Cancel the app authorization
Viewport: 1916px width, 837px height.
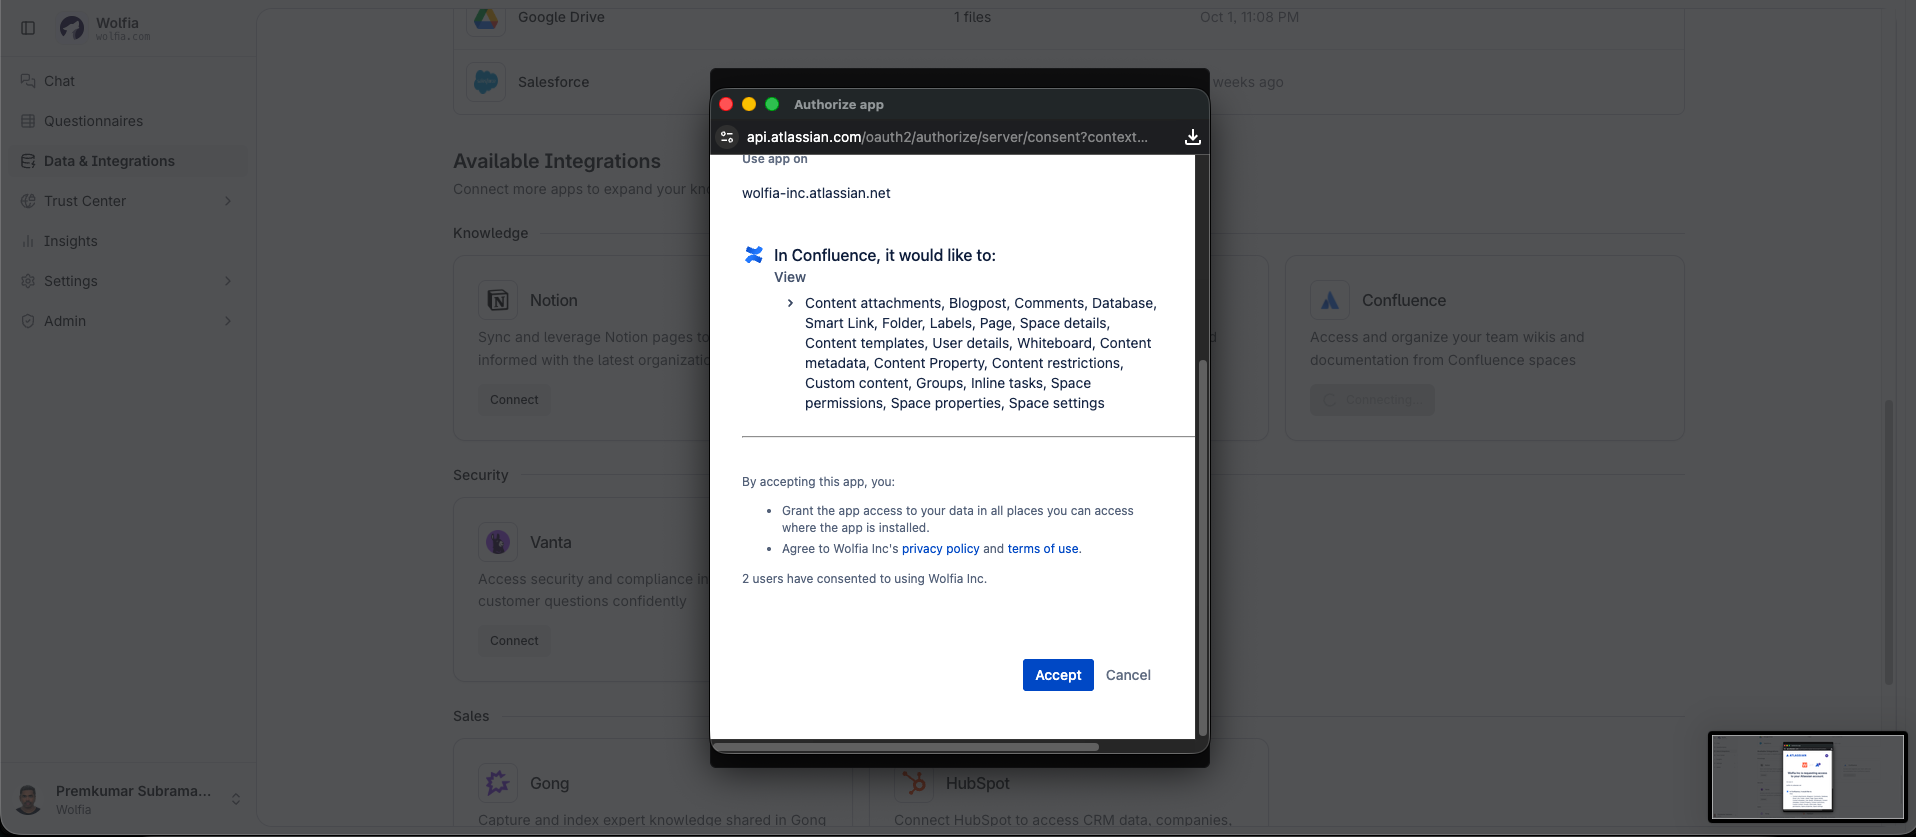point(1128,675)
